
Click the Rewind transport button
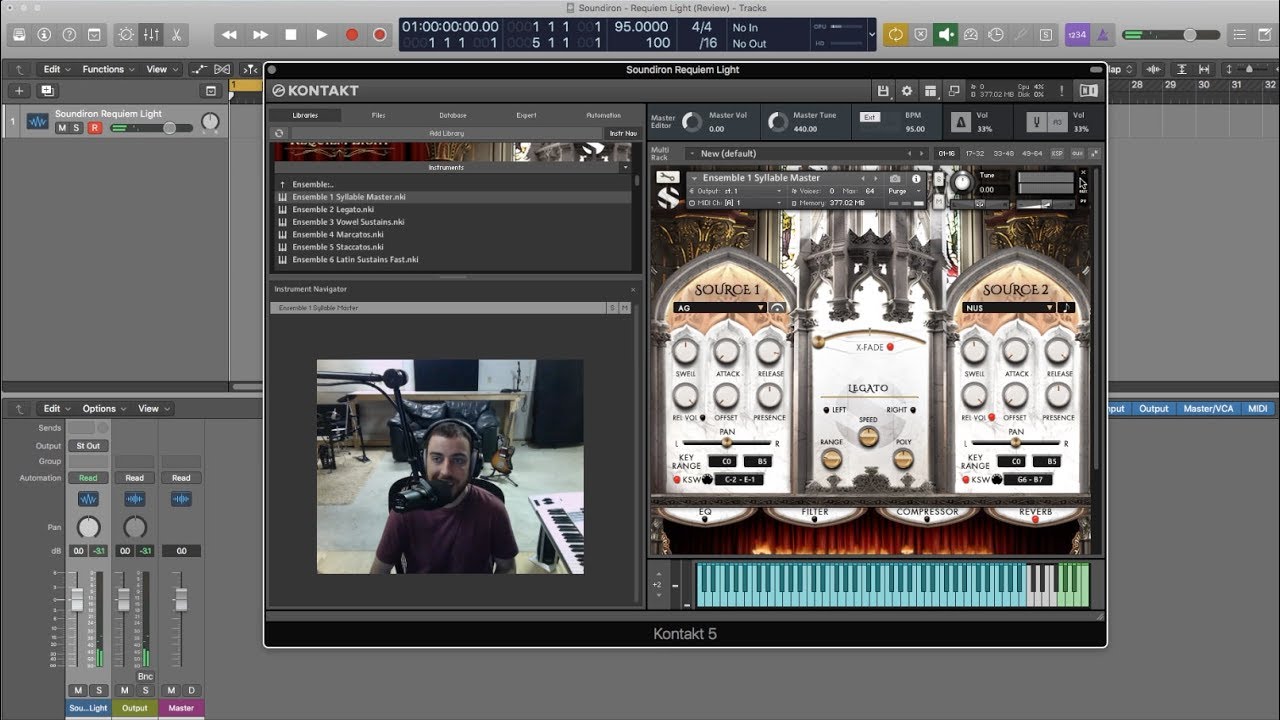tap(229, 34)
